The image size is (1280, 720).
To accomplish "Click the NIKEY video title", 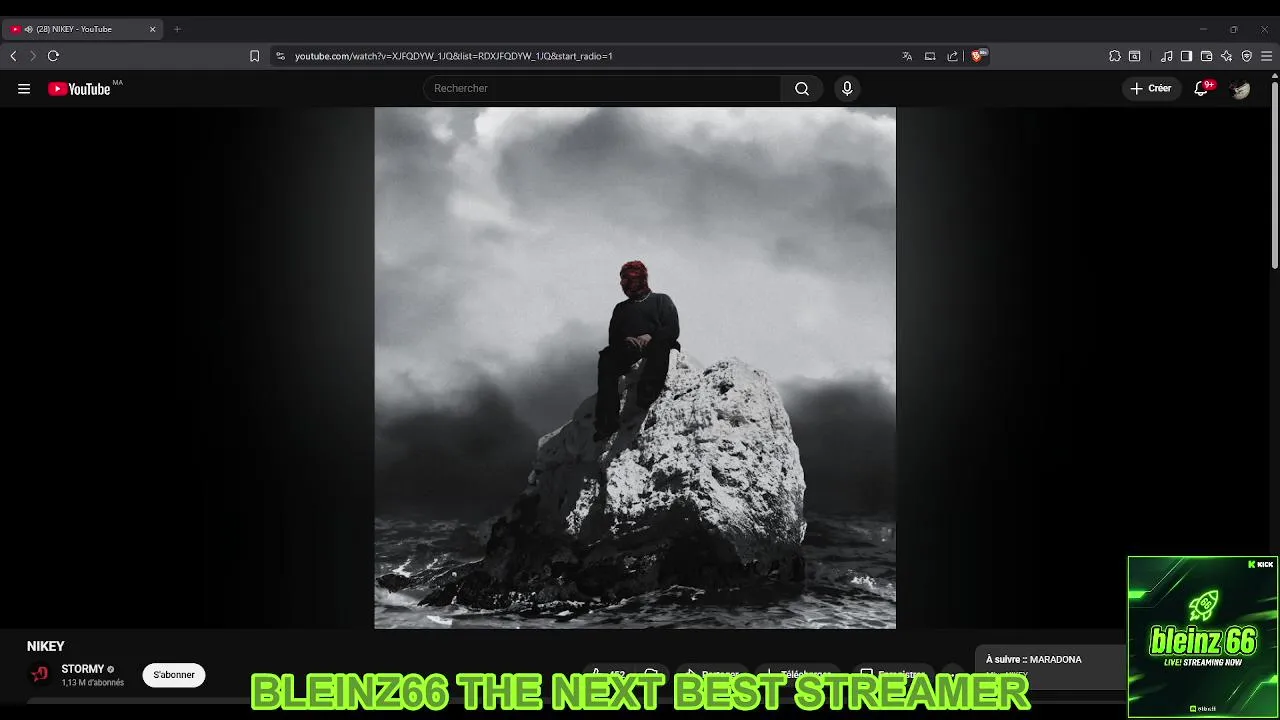I will (x=46, y=646).
